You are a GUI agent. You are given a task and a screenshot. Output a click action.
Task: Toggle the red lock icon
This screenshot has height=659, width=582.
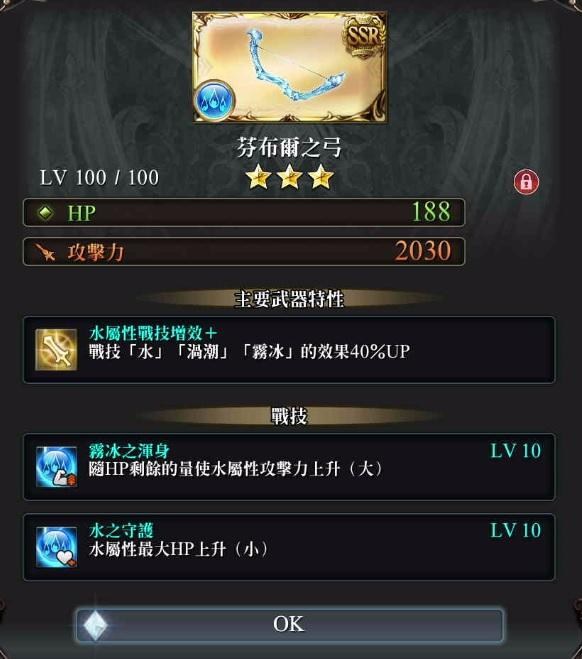pyautogui.click(x=526, y=182)
